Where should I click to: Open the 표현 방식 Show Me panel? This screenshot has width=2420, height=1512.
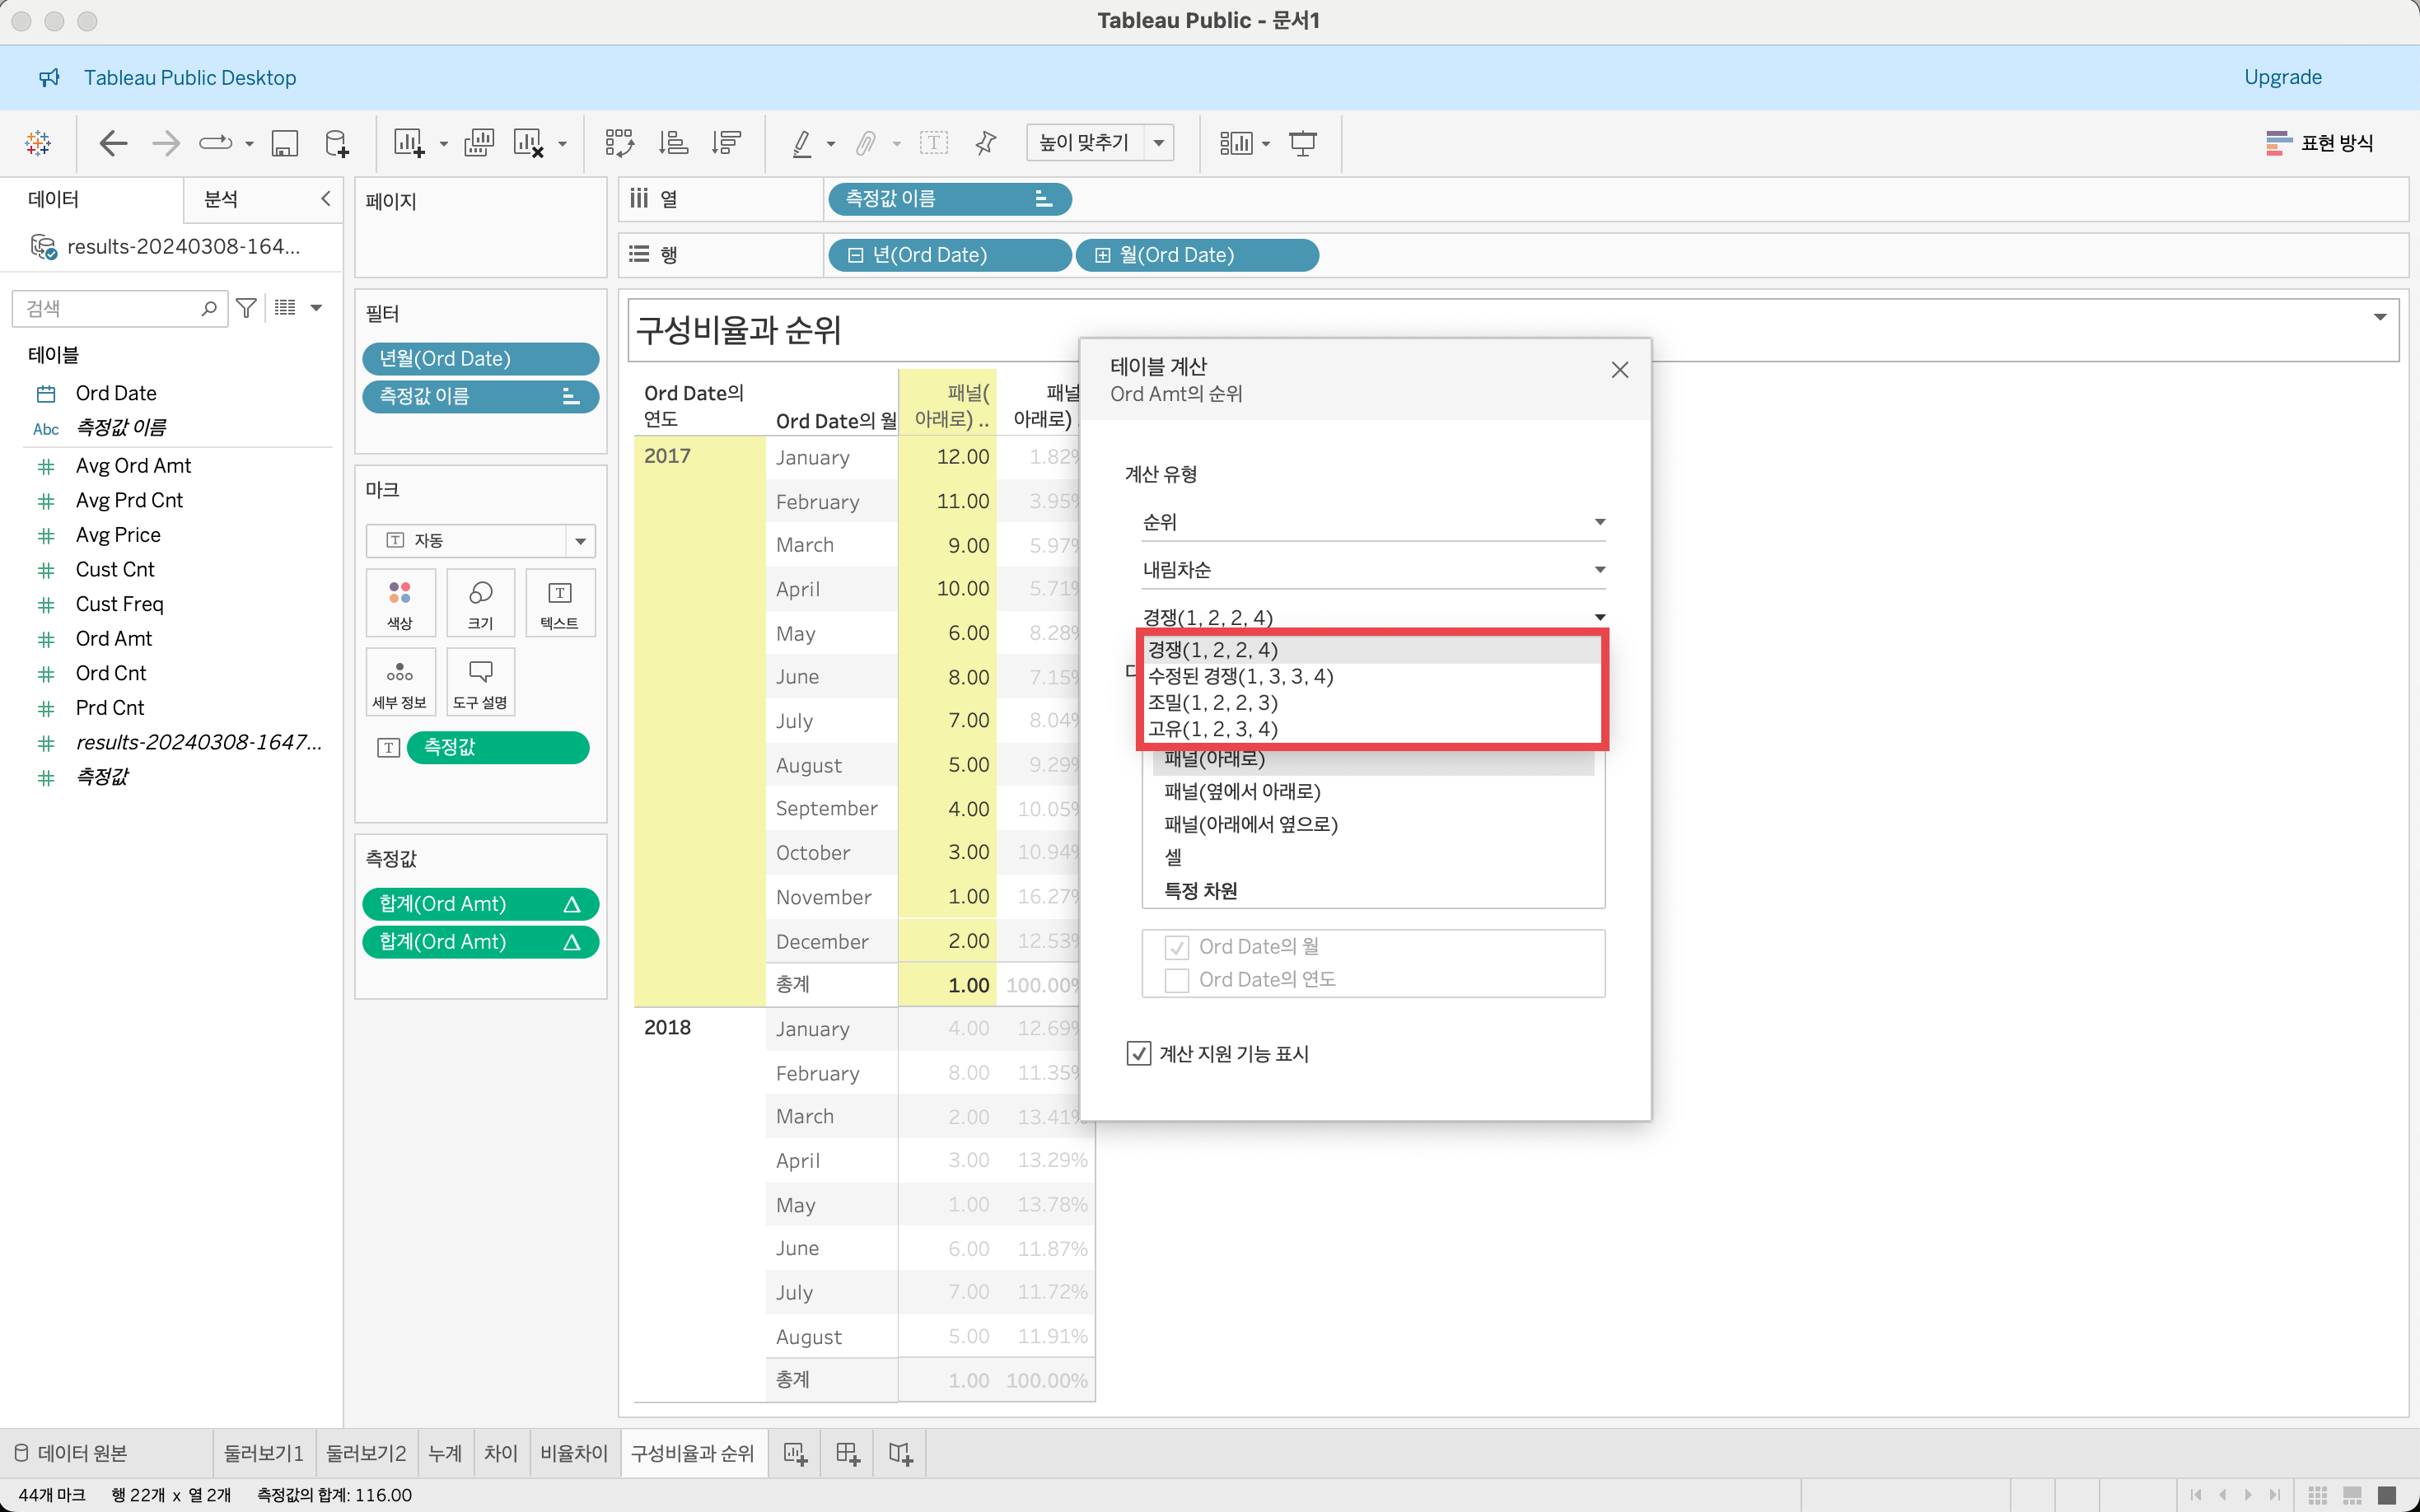click(x=2319, y=143)
